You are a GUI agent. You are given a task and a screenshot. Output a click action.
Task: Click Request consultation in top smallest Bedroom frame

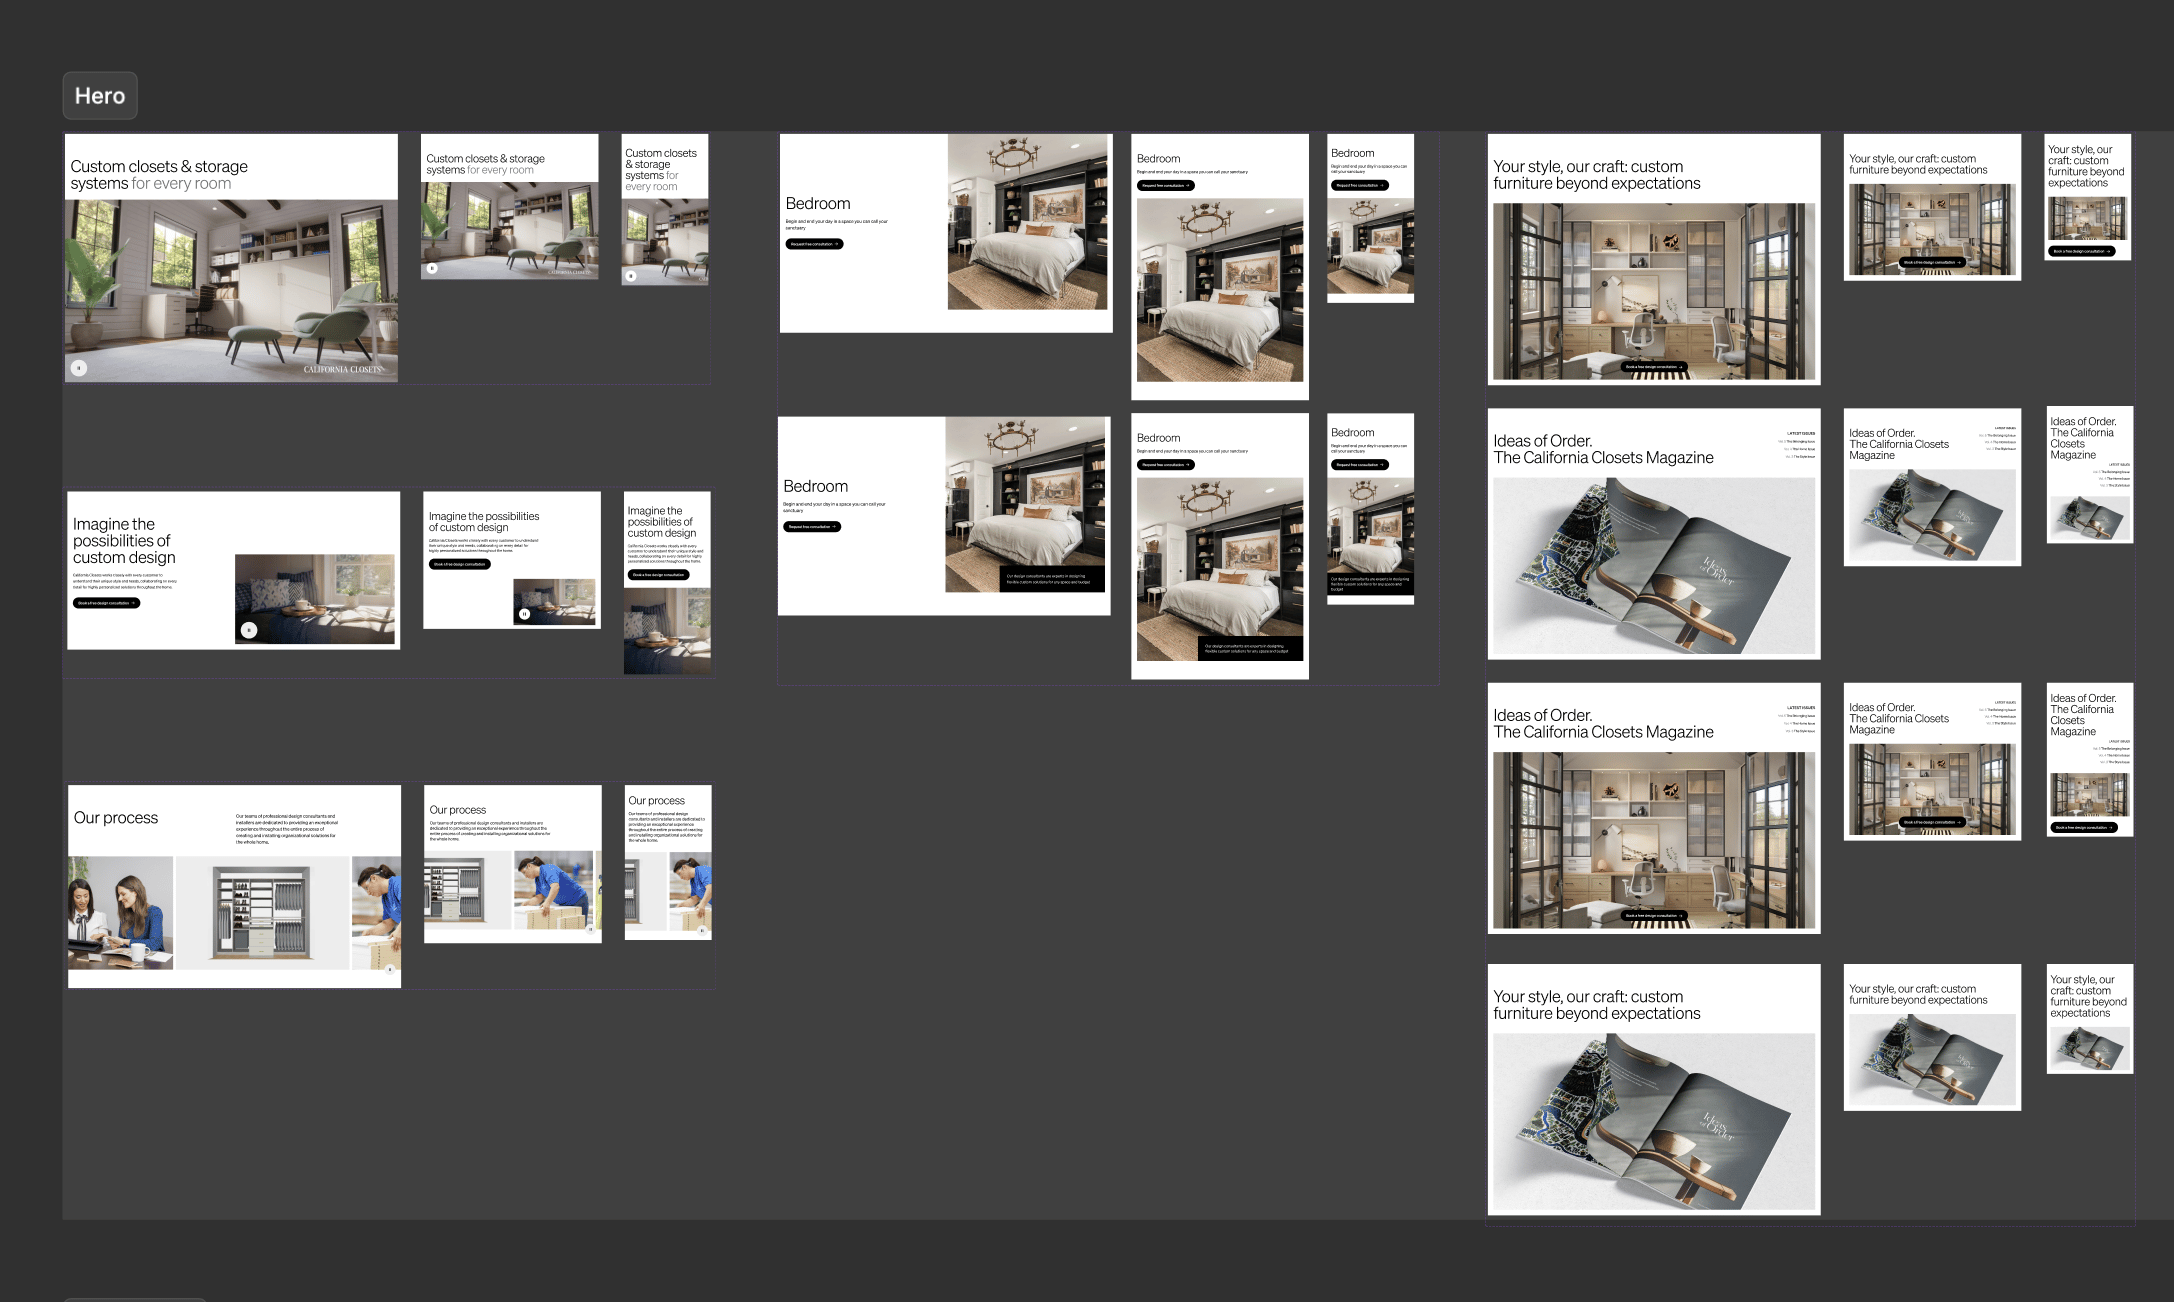click(x=1360, y=185)
